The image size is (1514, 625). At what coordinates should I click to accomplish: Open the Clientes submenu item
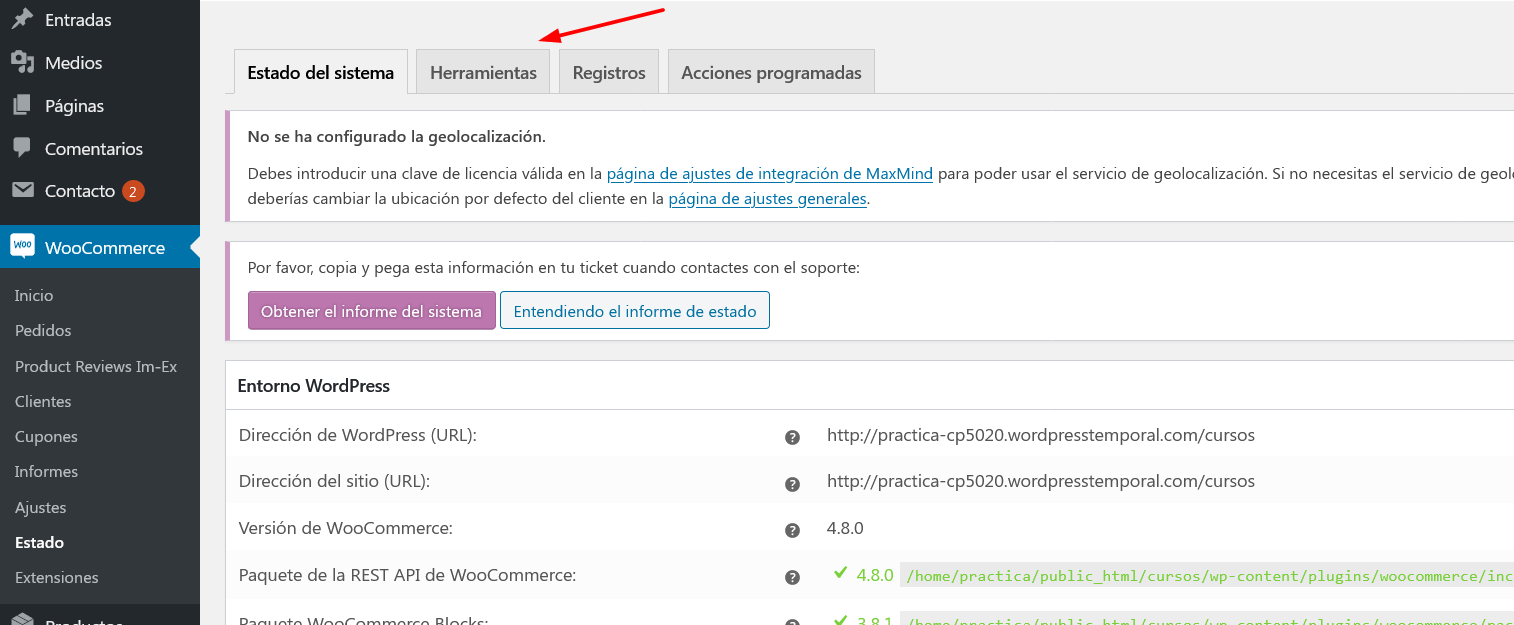[43, 402]
